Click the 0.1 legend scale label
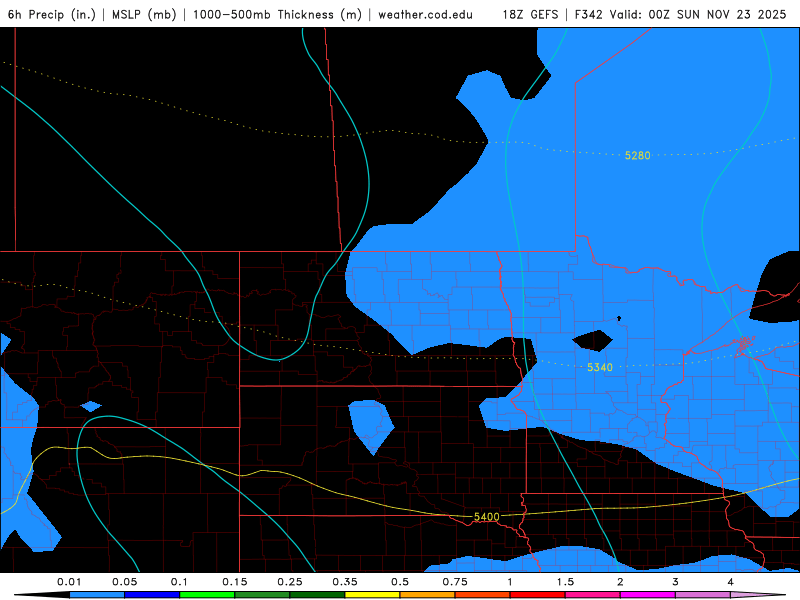This screenshot has height=600, width=800. click(179, 582)
